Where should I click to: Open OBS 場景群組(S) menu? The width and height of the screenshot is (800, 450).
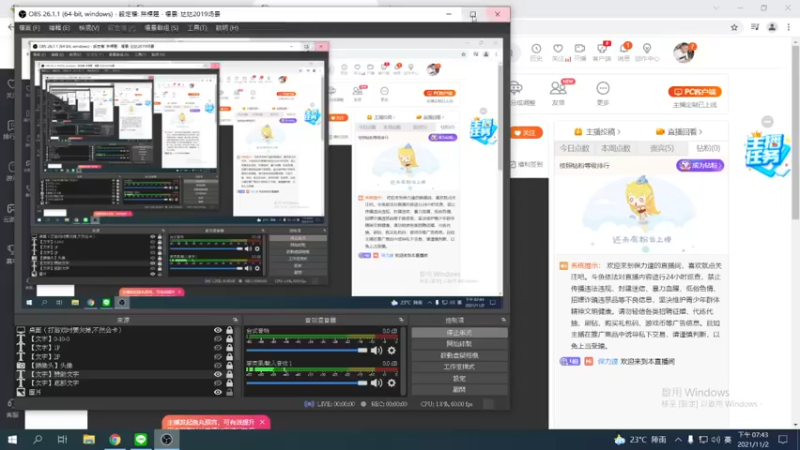click(161, 28)
